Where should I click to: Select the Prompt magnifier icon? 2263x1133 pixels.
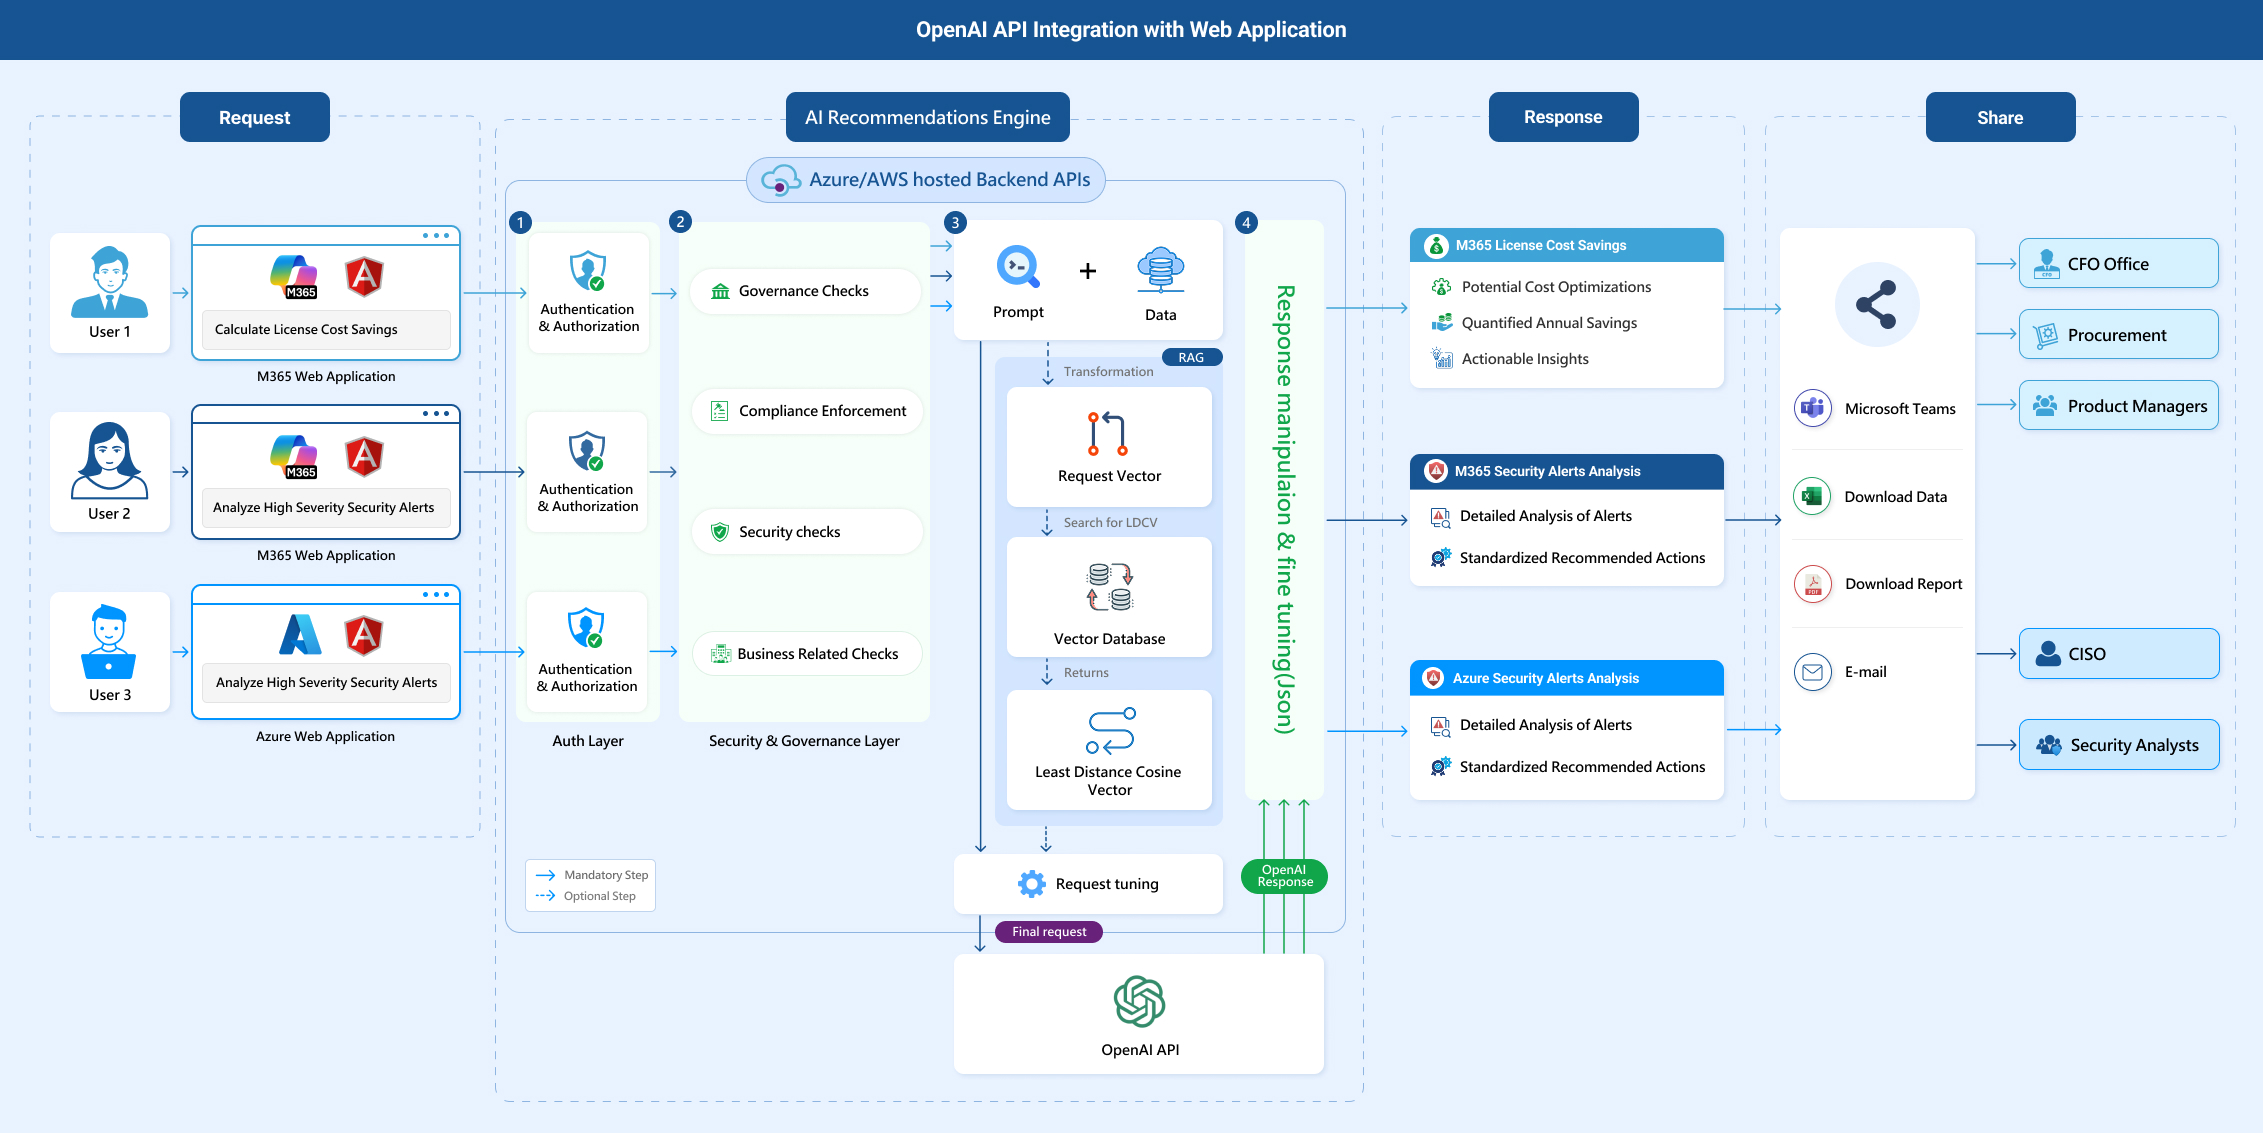[x=1019, y=267]
